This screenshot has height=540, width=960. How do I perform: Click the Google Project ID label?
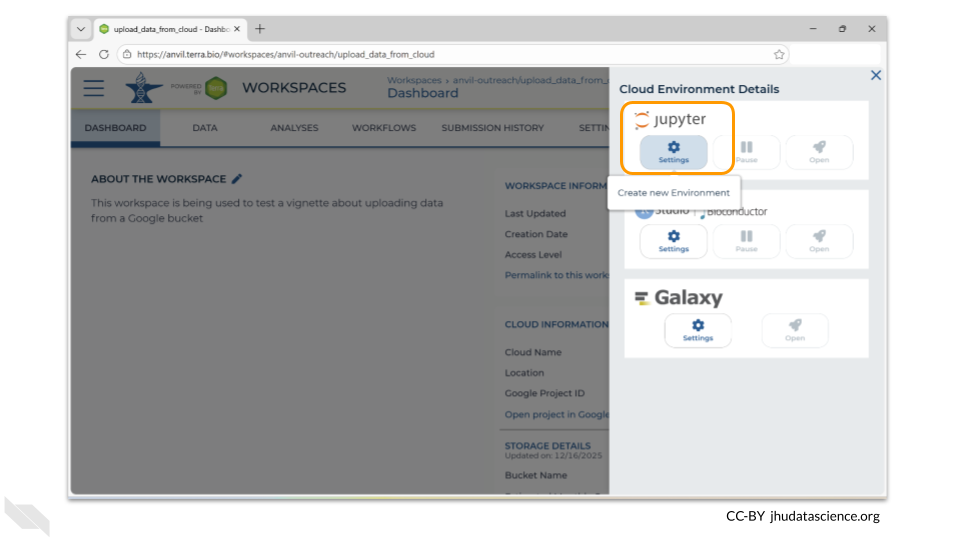544,393
